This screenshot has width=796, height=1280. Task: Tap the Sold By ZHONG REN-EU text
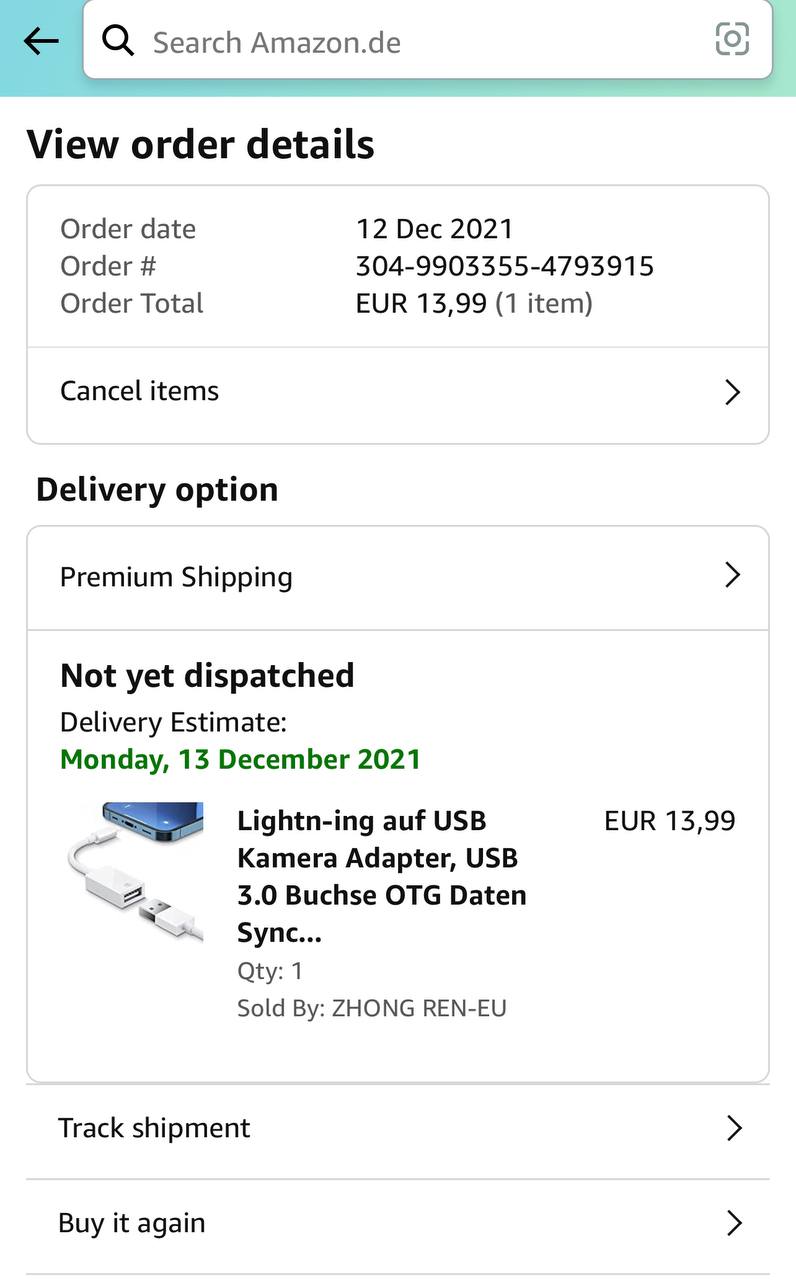[372, 1008]
